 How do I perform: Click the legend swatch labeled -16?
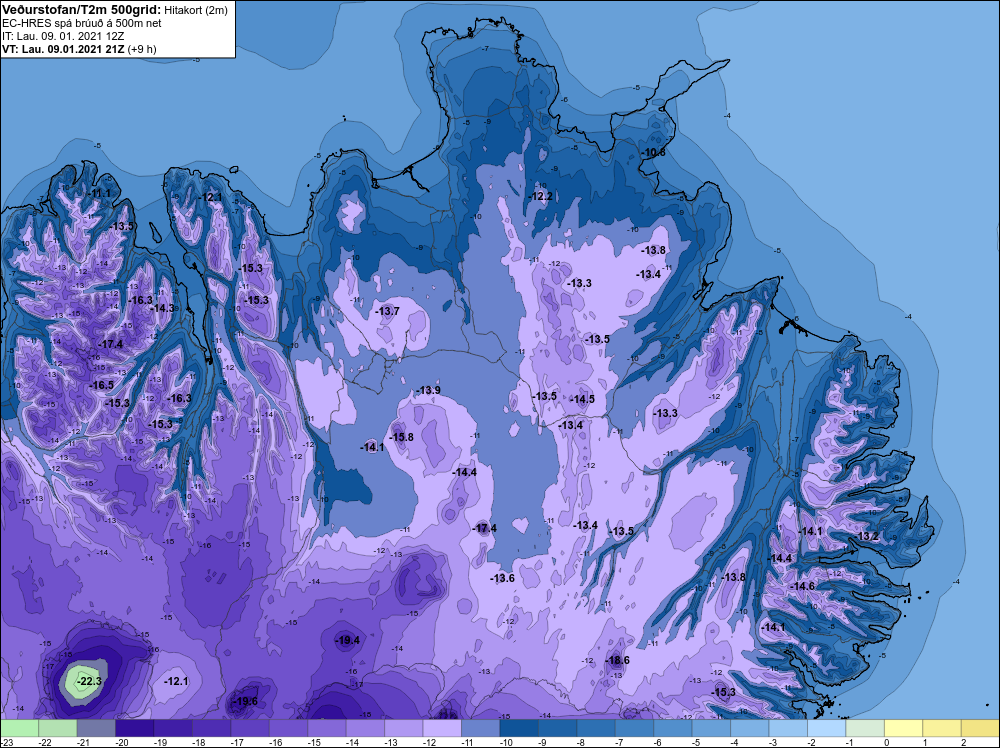288,729
